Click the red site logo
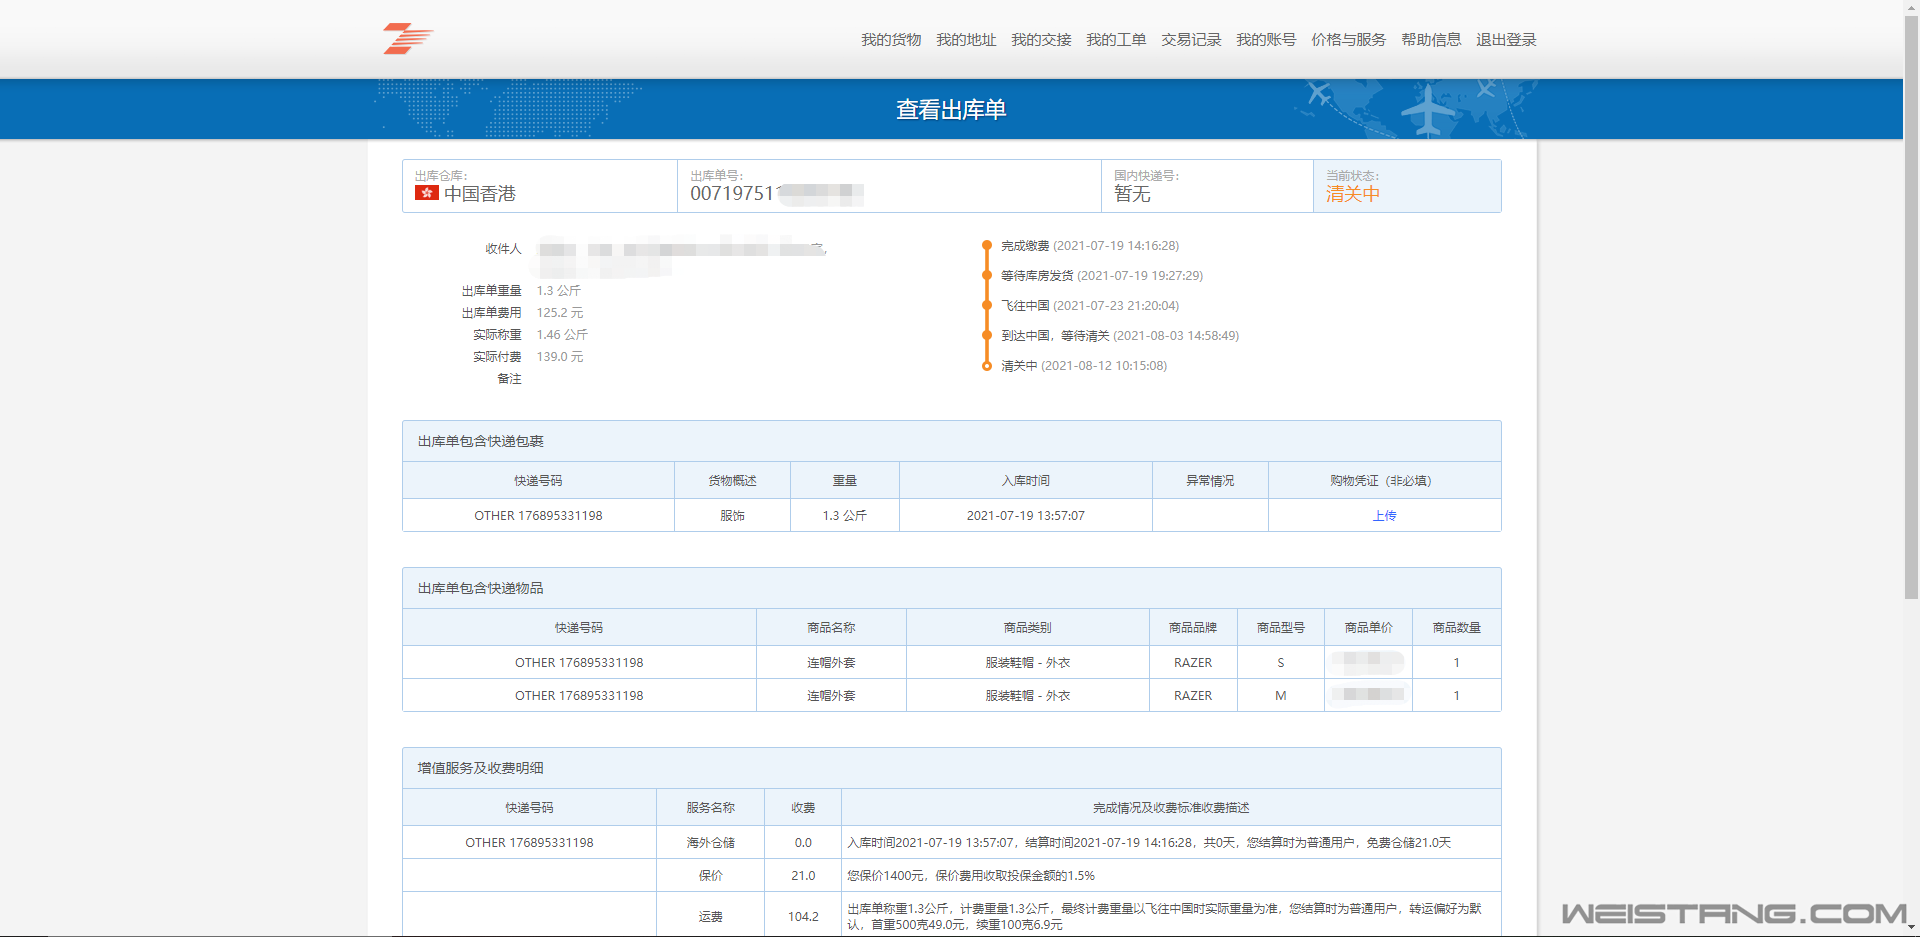Viewport: 1920px width, 937px height. coord(407,39)
